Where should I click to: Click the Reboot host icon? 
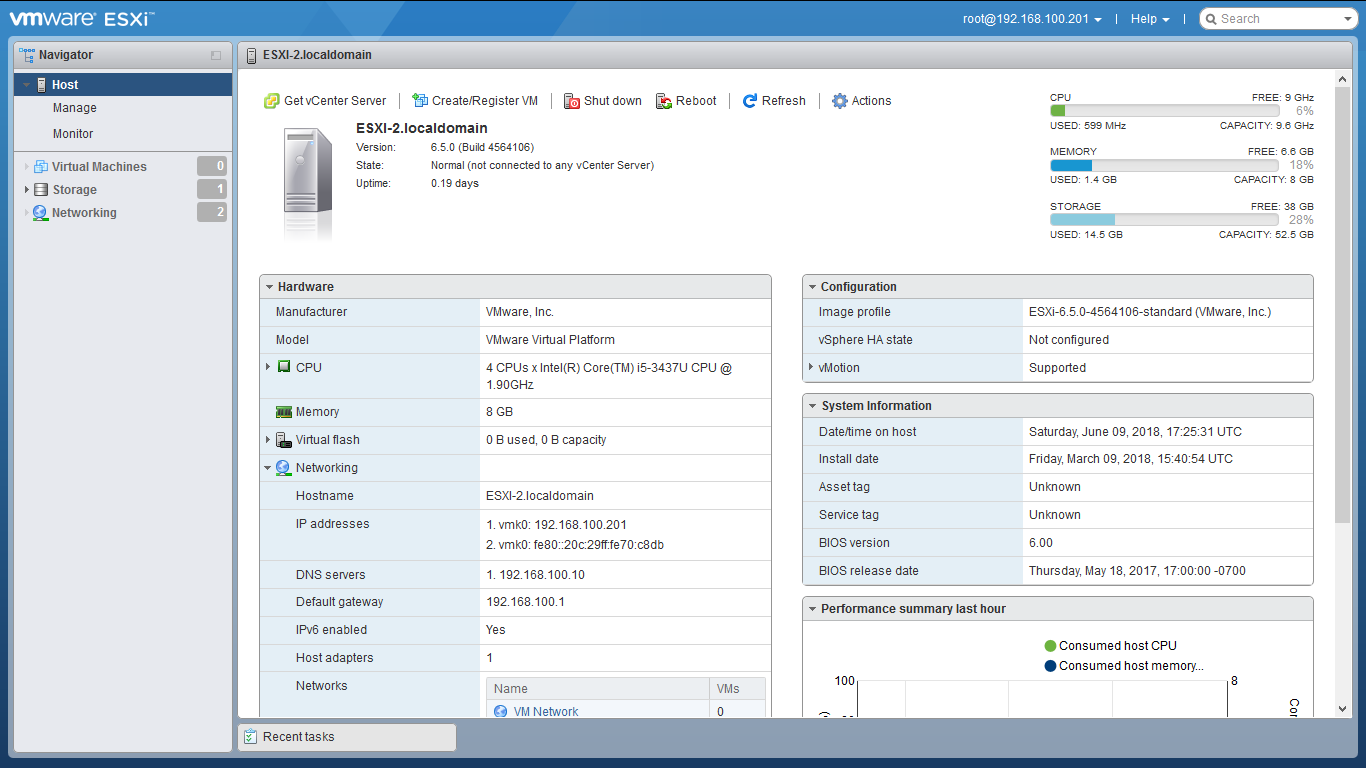(664, 101)
